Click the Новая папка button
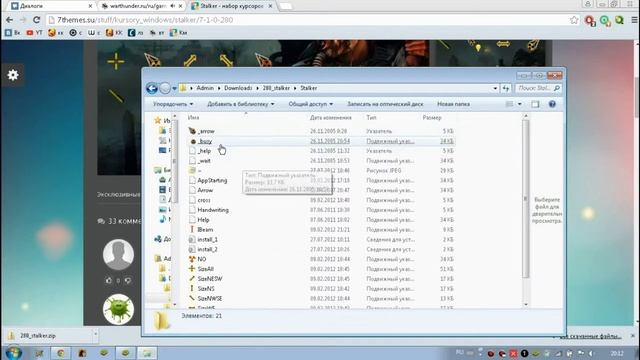This screenshot has height=360, width=640. (x=453, y=104)
